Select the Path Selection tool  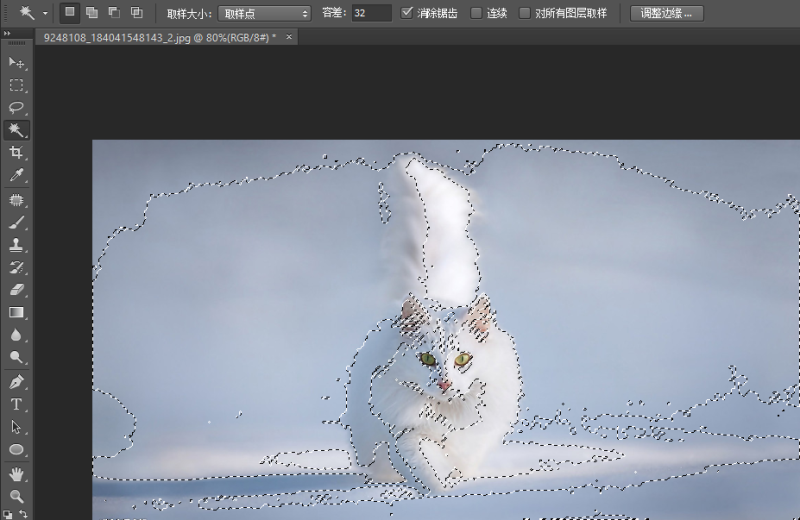(x=16, y=427)
